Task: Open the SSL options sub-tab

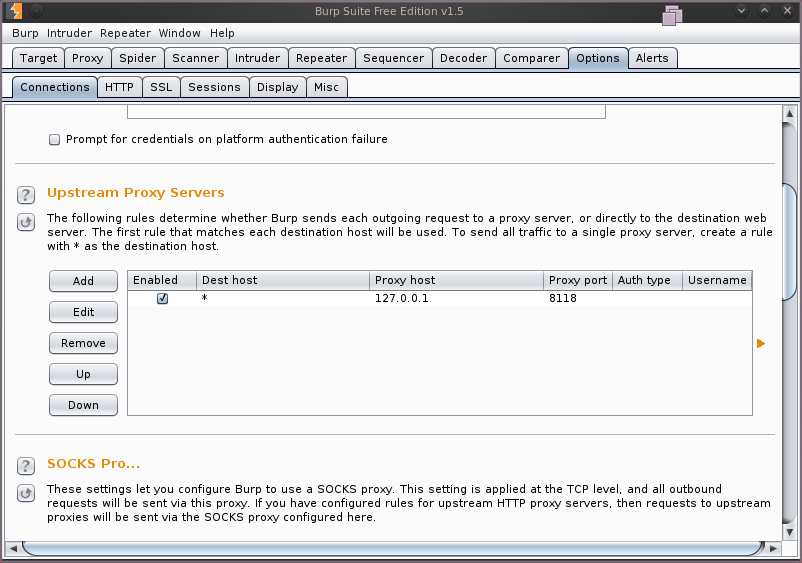Action: point(161,87)
